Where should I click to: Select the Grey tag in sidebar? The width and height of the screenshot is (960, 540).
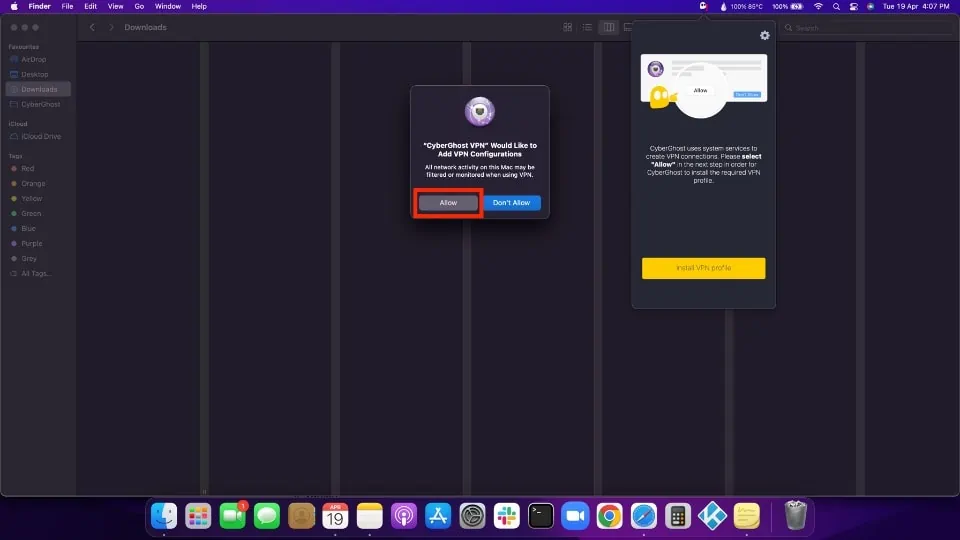38,258
